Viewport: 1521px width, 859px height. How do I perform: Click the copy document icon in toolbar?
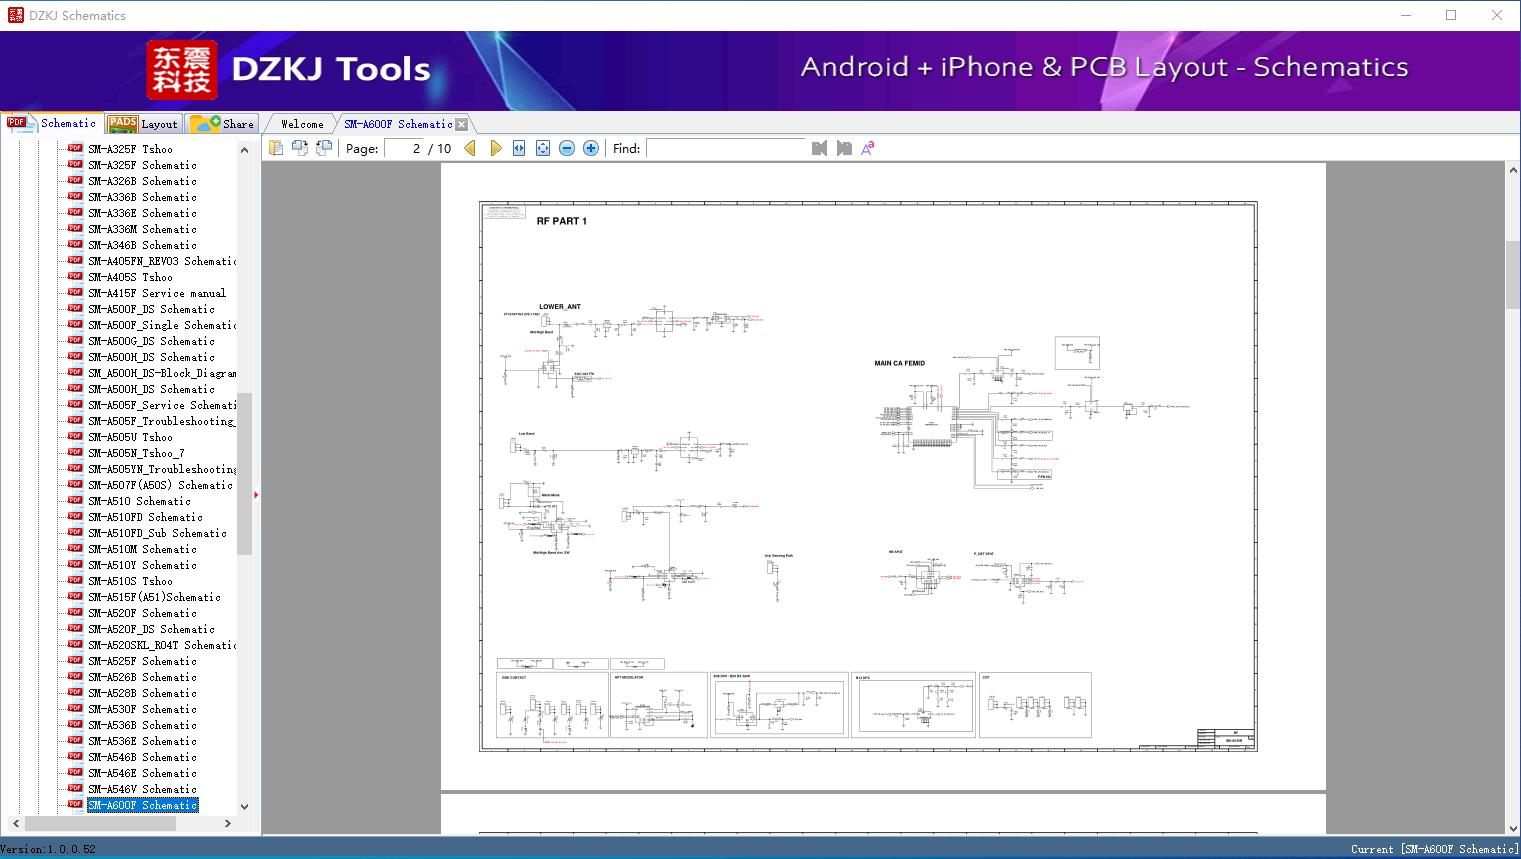tap(276, 148)
